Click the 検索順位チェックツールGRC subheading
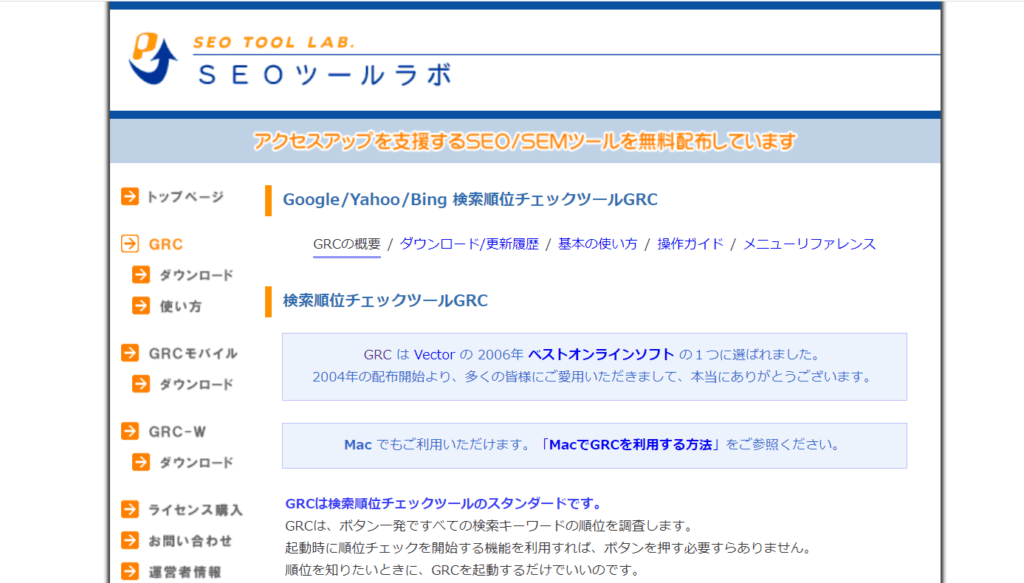The width and height of the screenshot is (1024, 583). [x=385, y=300]
